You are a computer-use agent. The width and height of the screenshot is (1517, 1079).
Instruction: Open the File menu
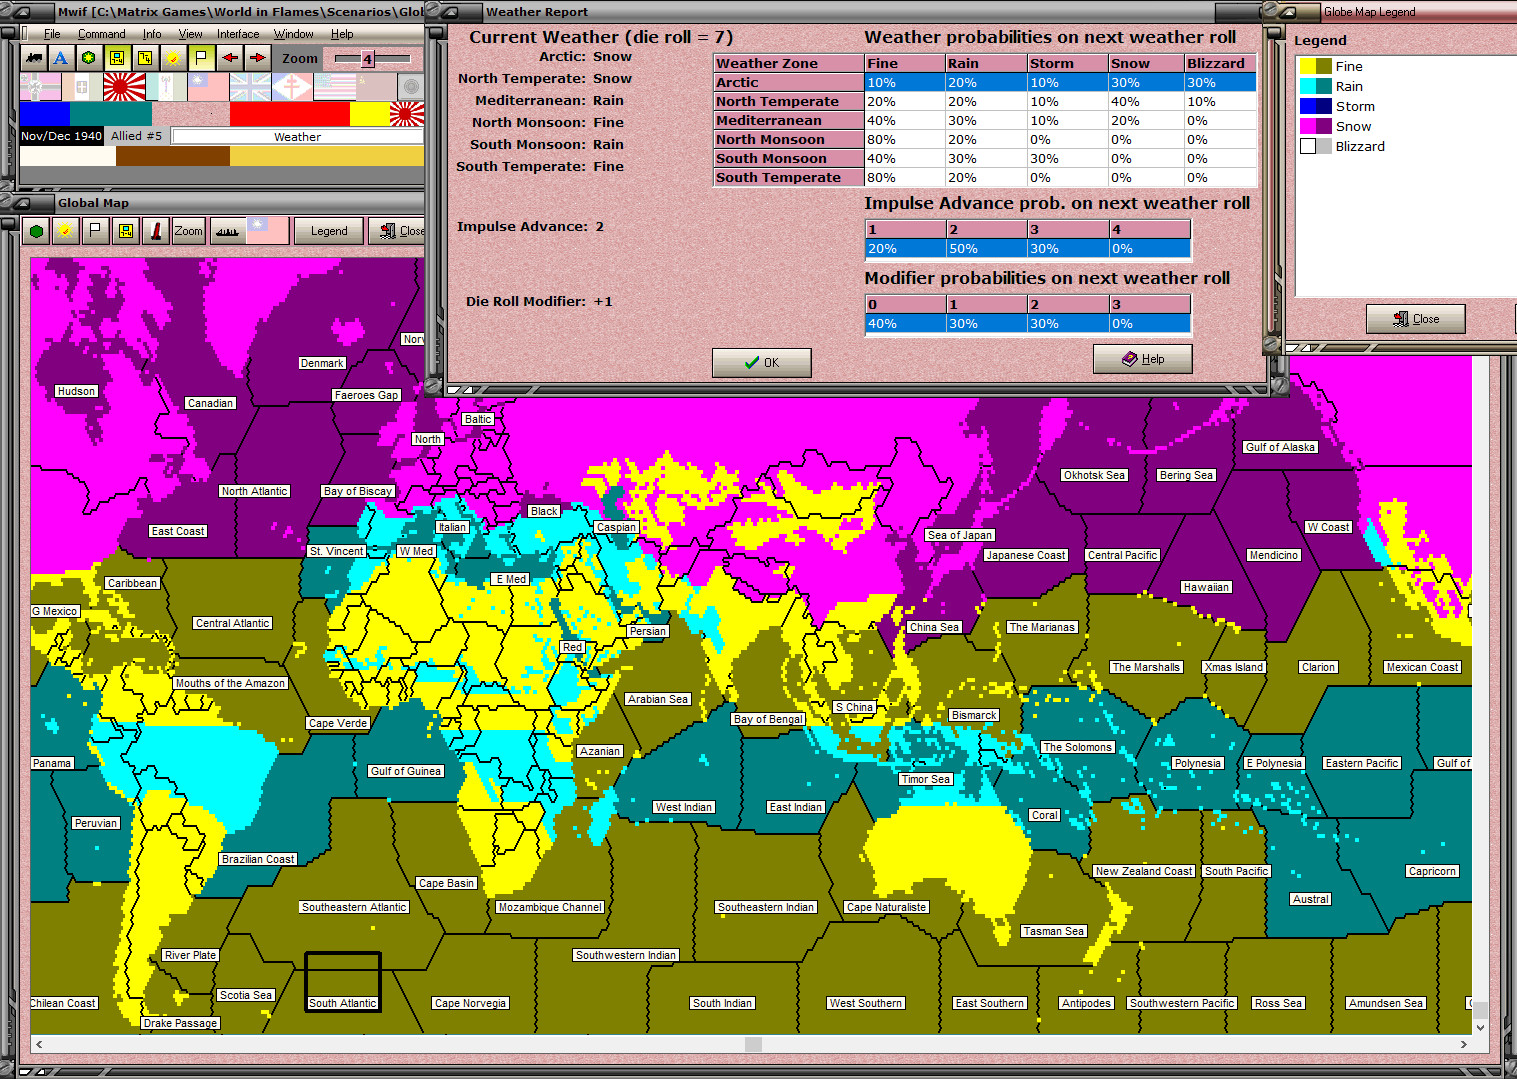[52, 34]
